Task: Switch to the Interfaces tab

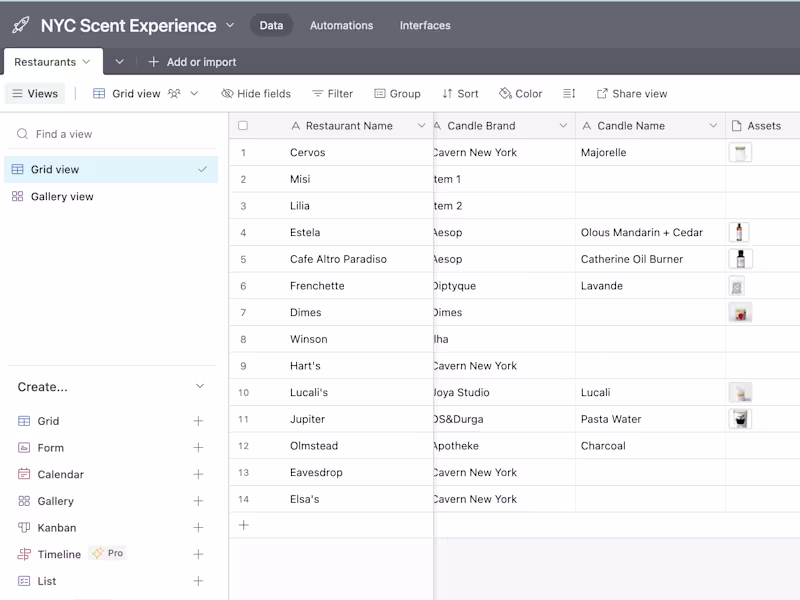Action: point(425,26)
